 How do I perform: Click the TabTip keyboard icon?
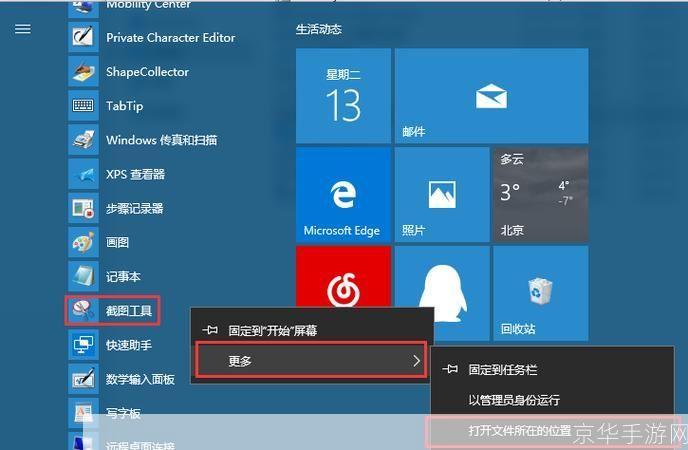click(83, 106)
